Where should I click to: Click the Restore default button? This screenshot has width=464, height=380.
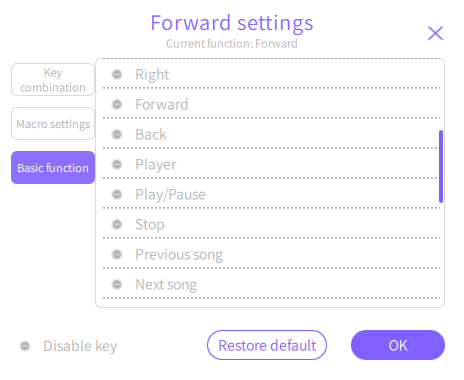click(x=267, y=345)
